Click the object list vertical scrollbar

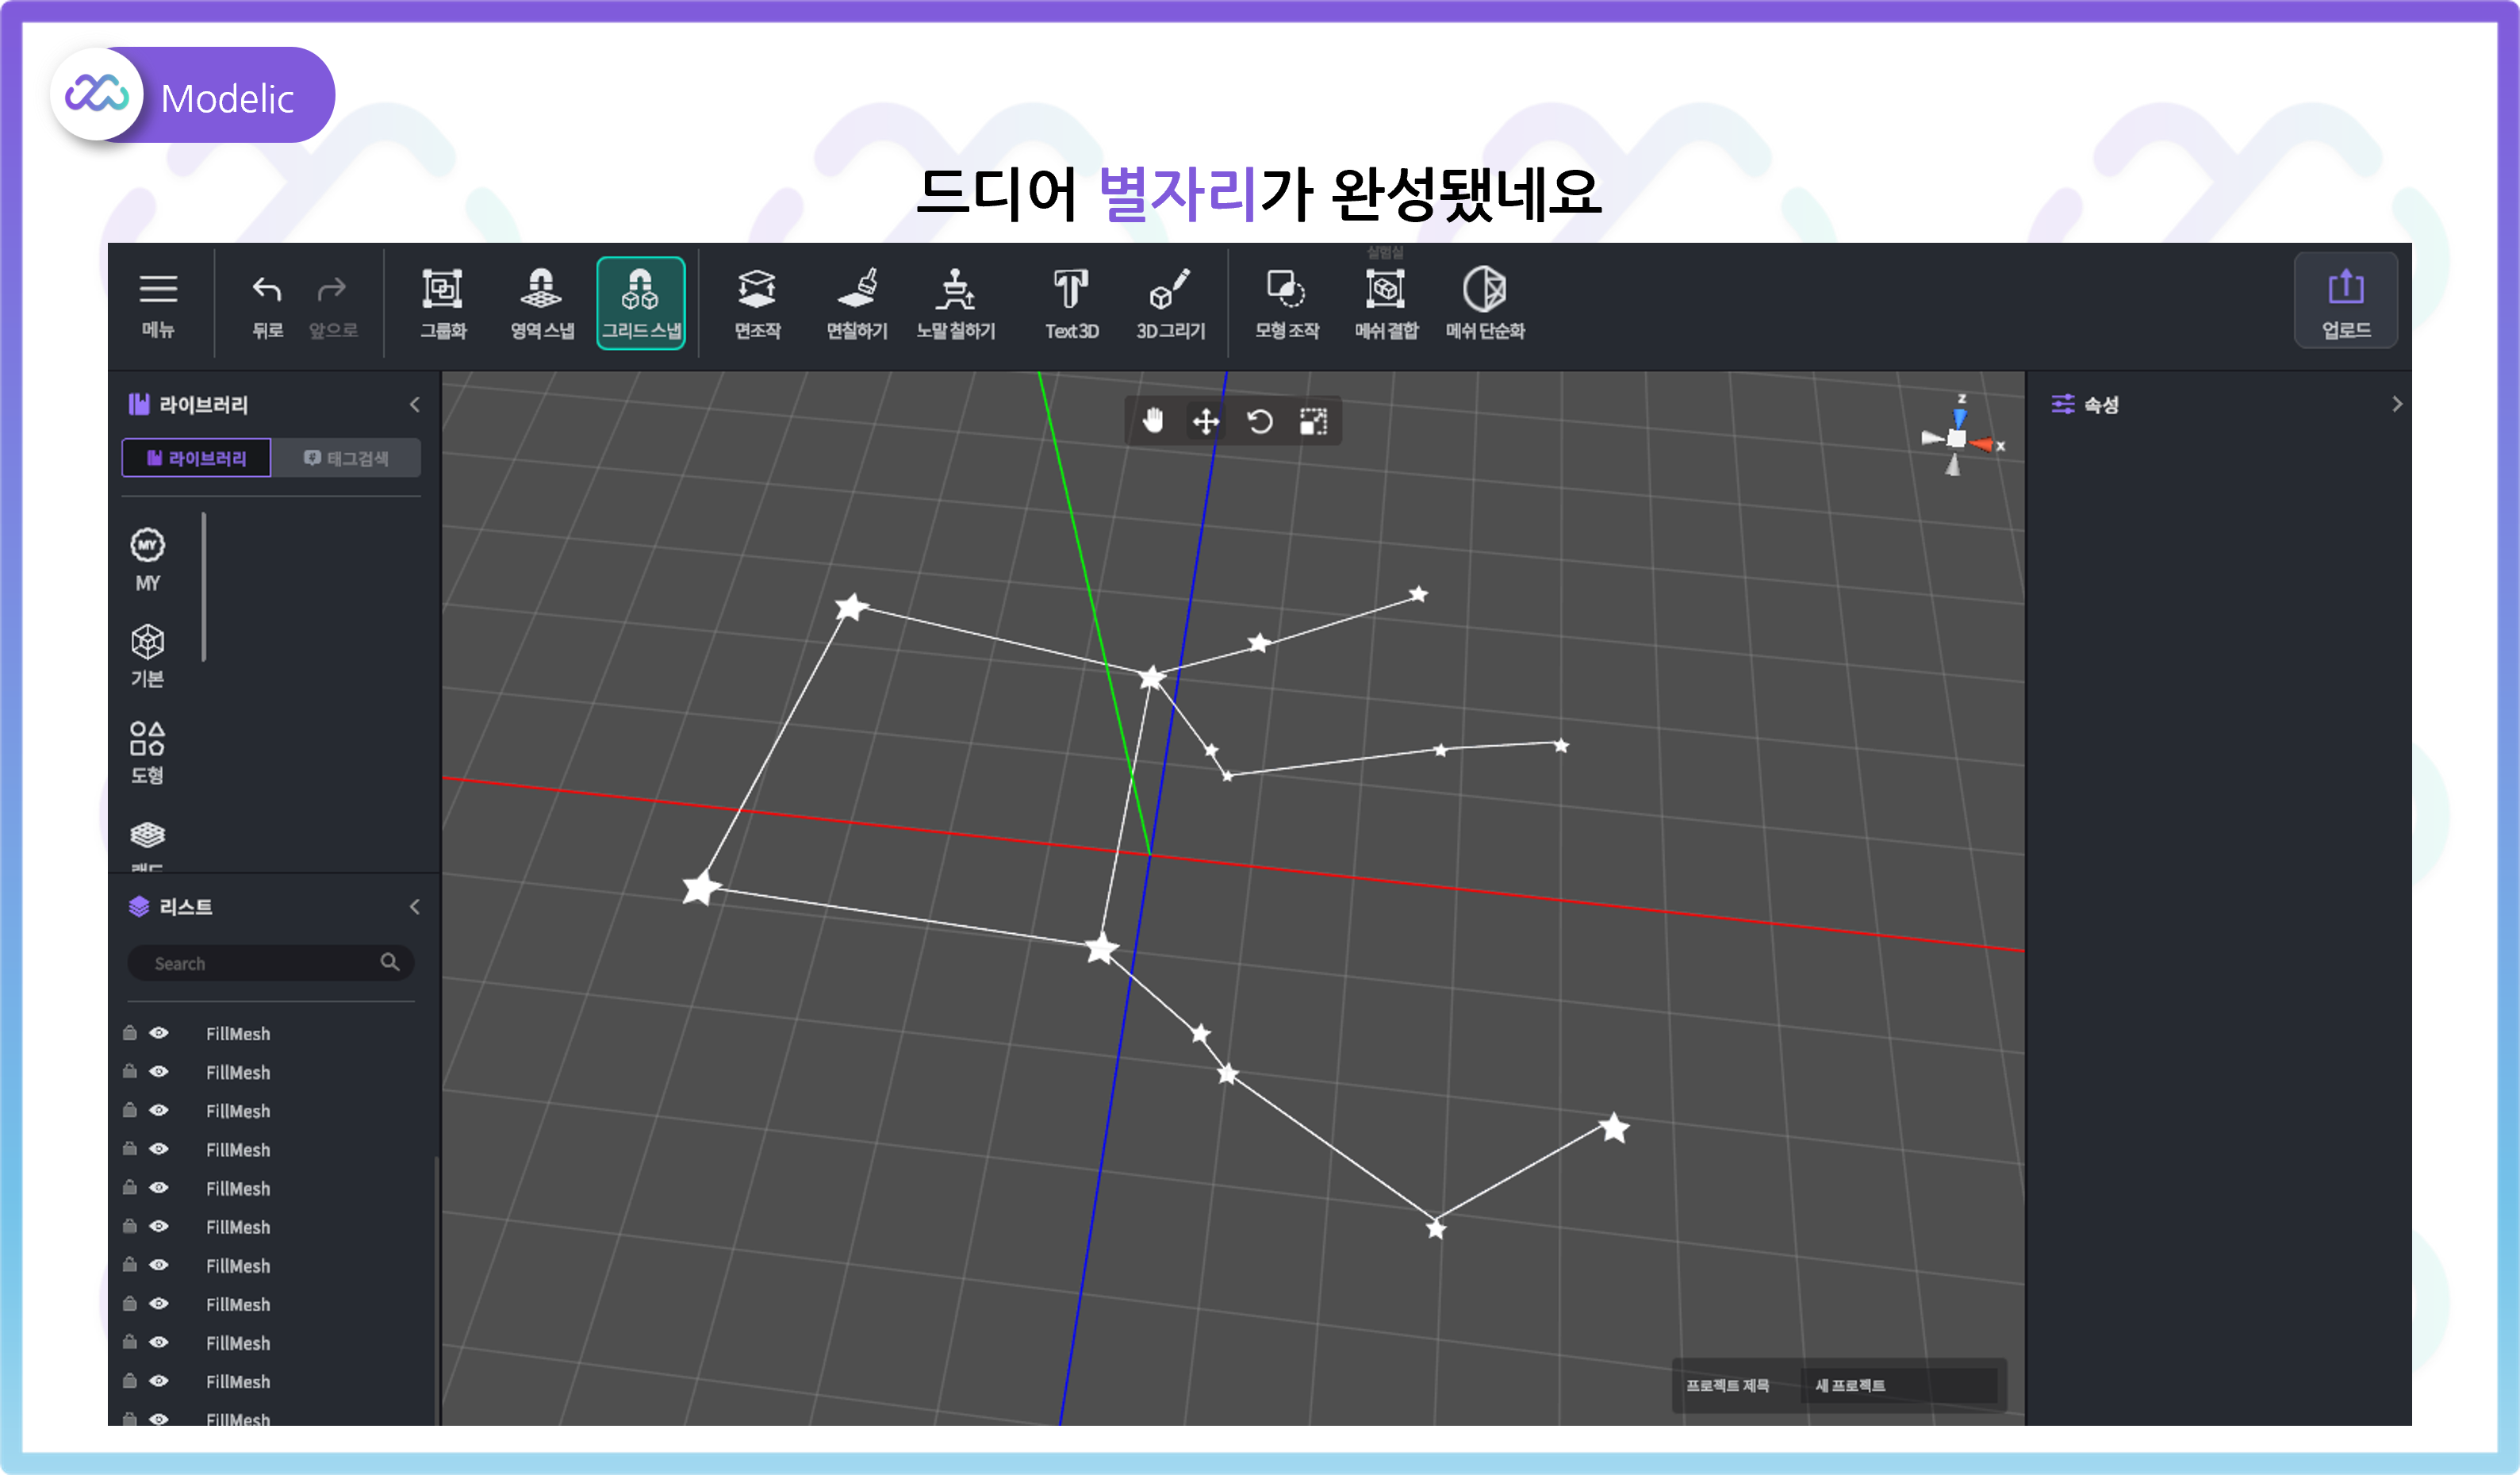[x=436, y=1290]
